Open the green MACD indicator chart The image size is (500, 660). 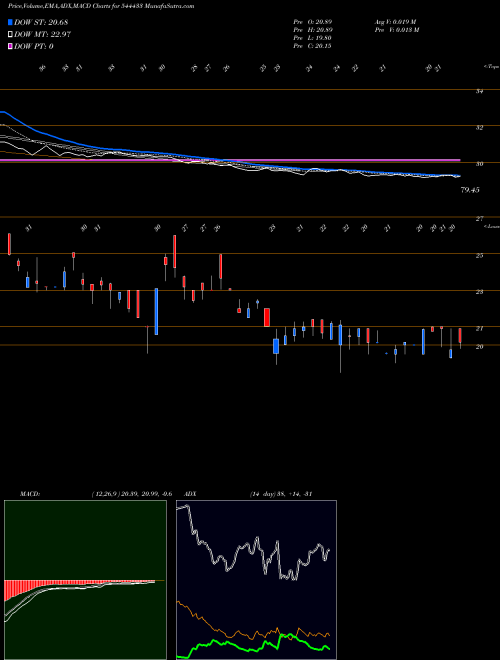[85, 580]
